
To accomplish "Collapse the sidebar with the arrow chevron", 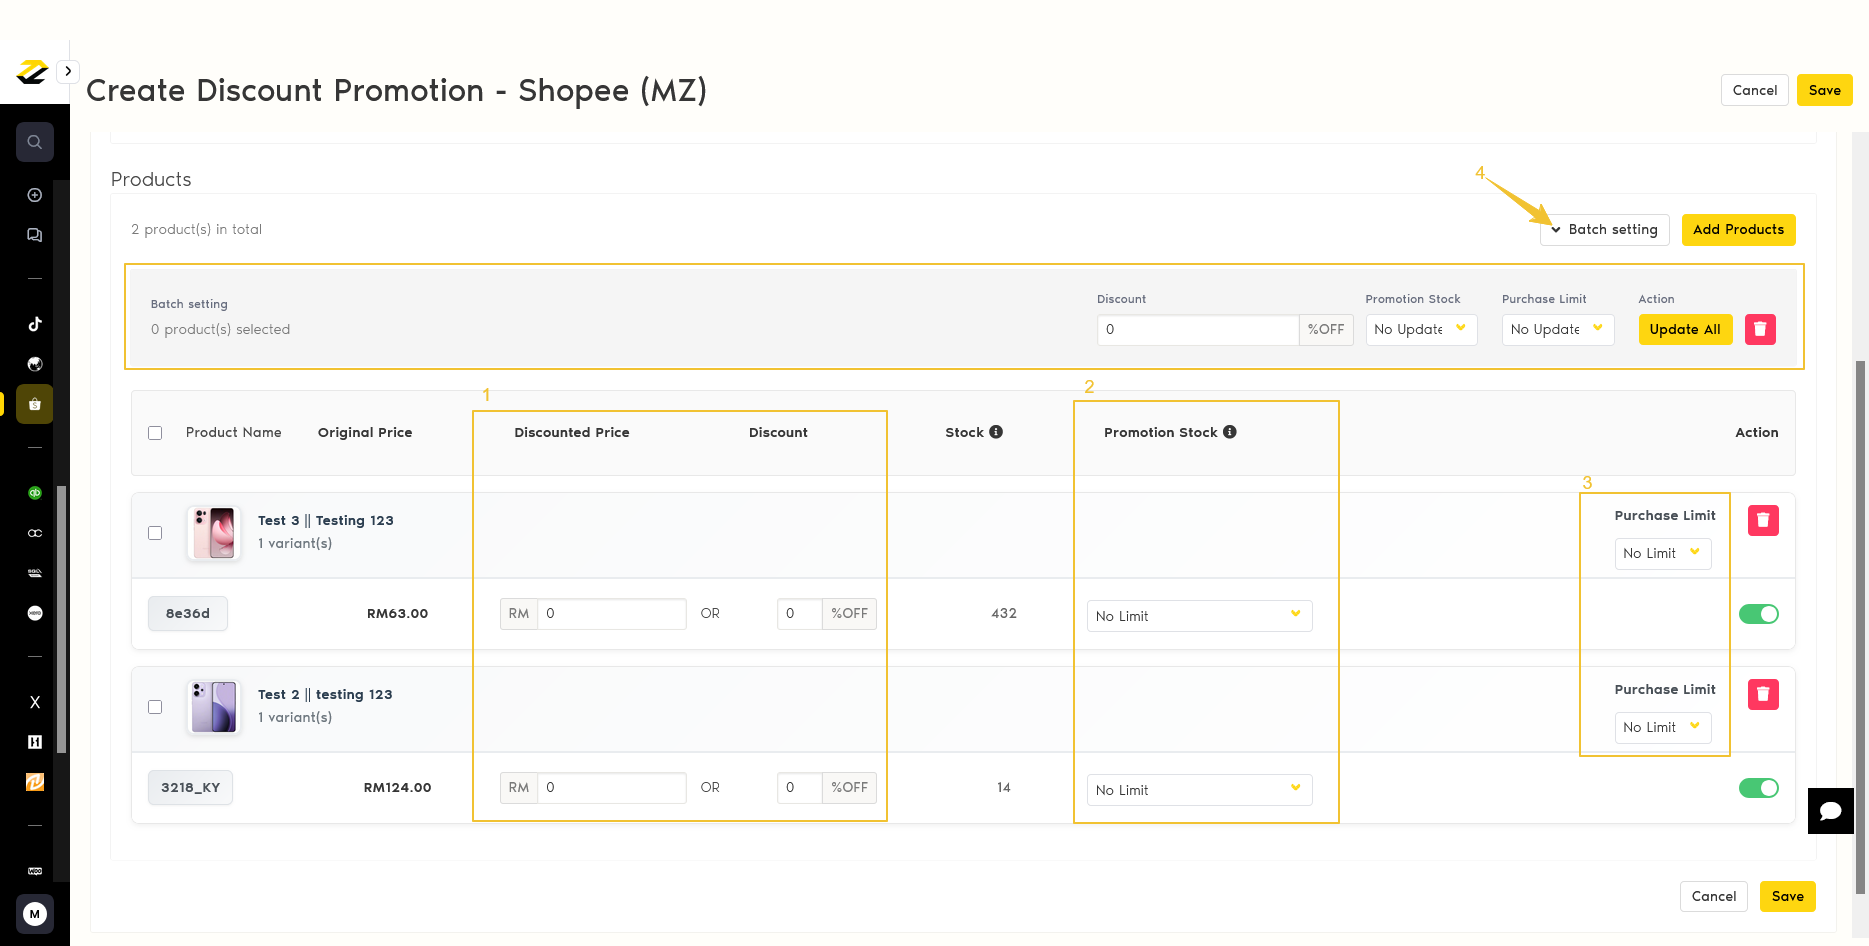I will pos(67,71).
